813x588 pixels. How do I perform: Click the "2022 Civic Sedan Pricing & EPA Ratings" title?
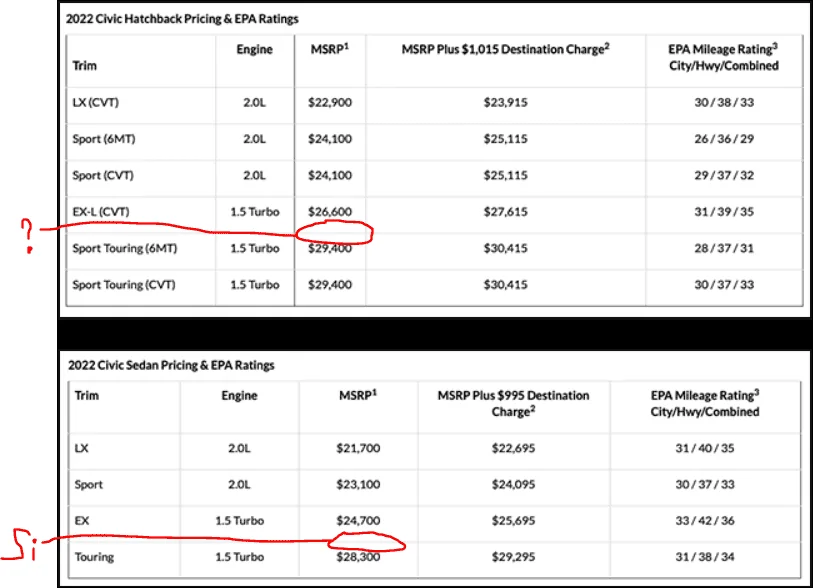[x=171, y=365]
